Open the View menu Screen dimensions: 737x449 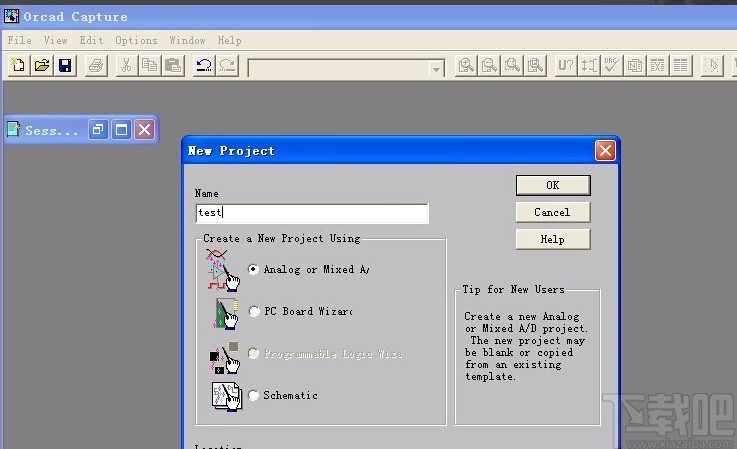[55, 40]
